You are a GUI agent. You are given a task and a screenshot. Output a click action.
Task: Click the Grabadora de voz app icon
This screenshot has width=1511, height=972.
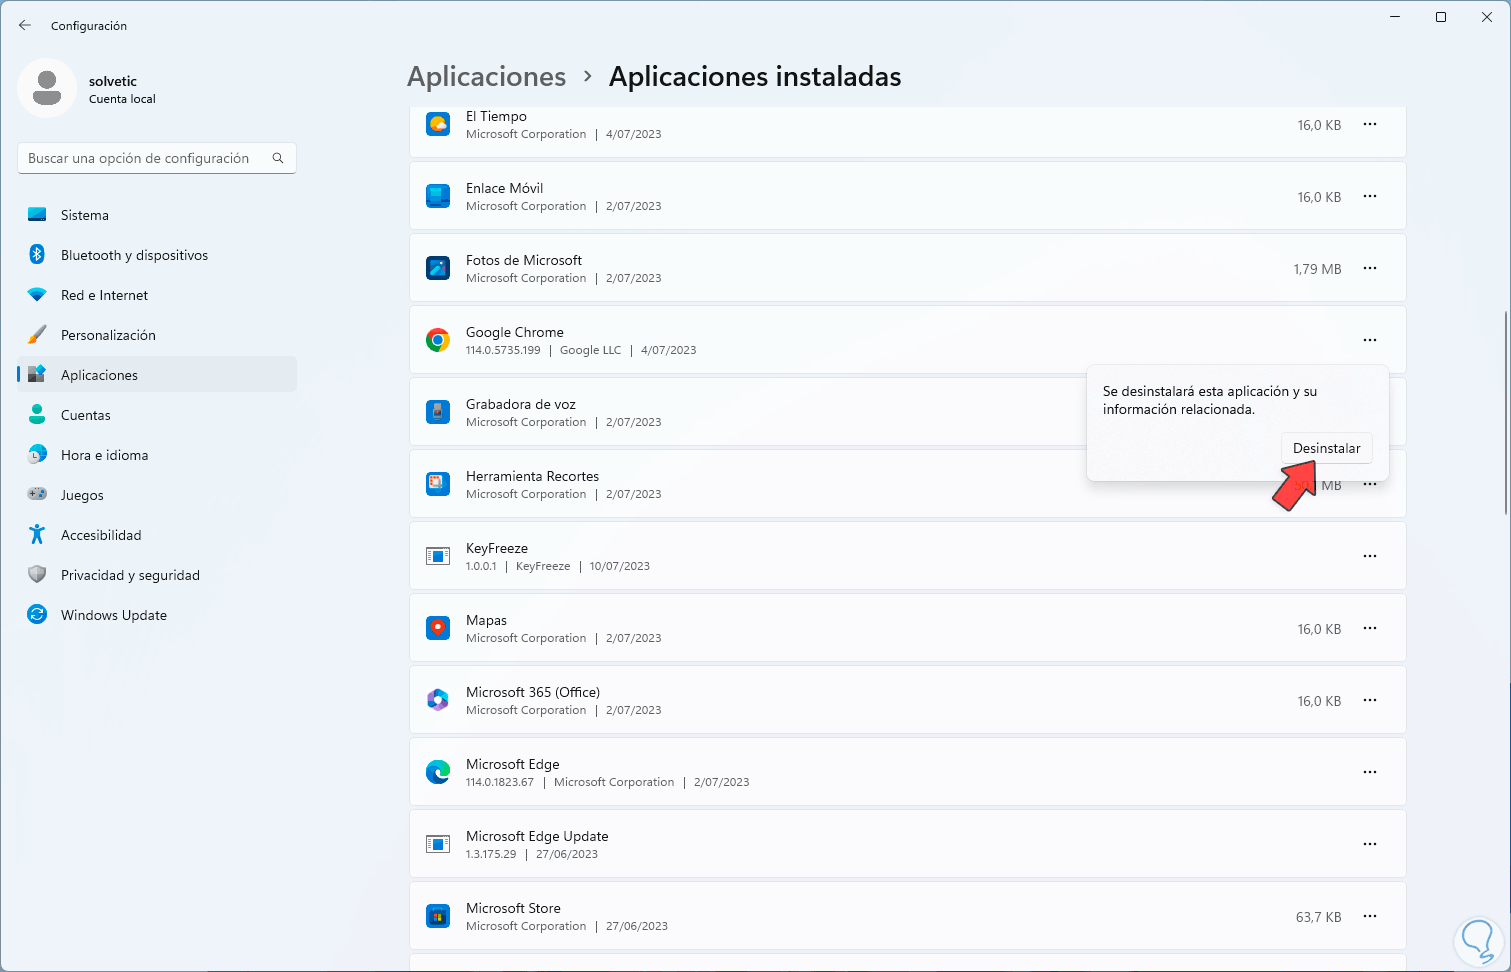click(438, 412)
